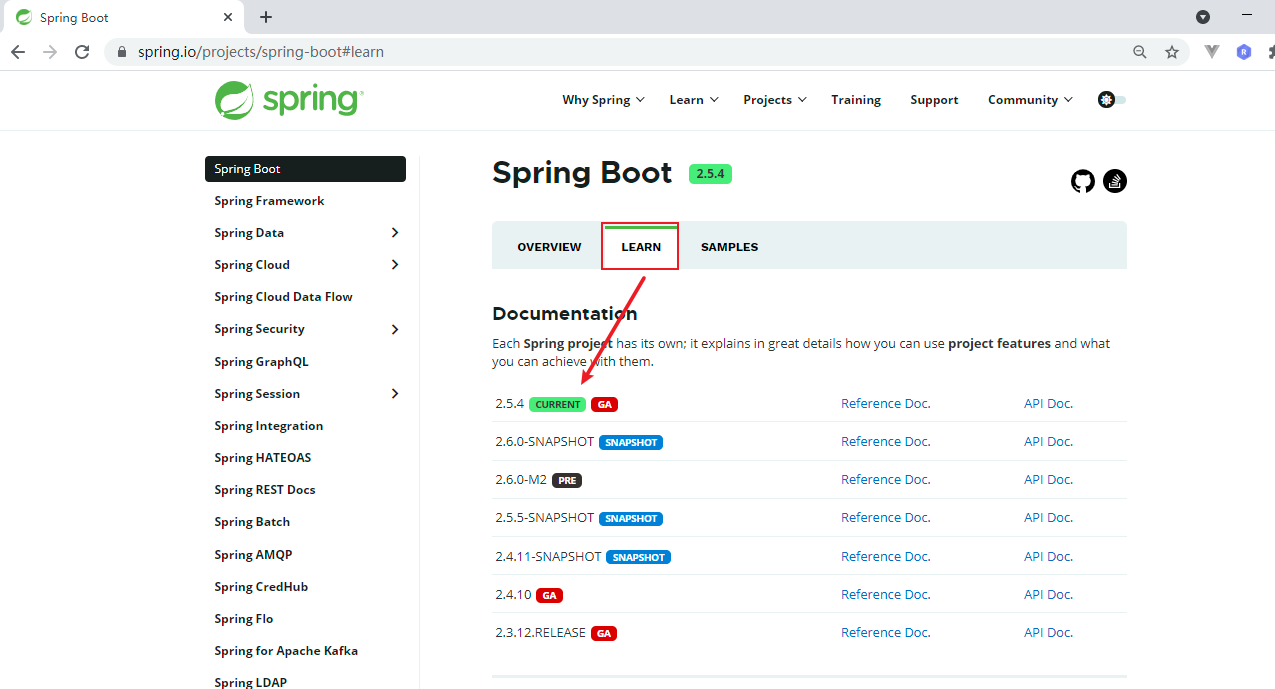
Task: Expand Spring Security submenu chevron
Action: pos(395,329)
